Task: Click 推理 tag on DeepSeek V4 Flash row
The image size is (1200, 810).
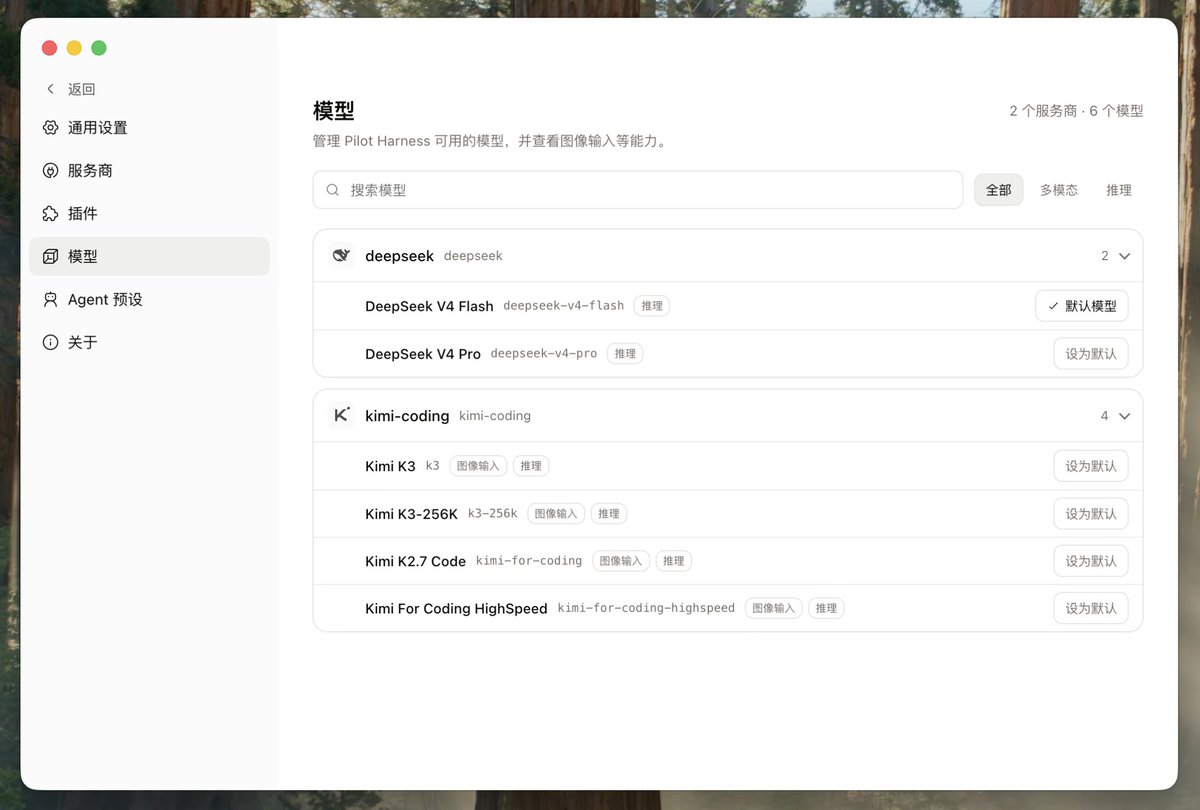Action: (x=652, y=306)
